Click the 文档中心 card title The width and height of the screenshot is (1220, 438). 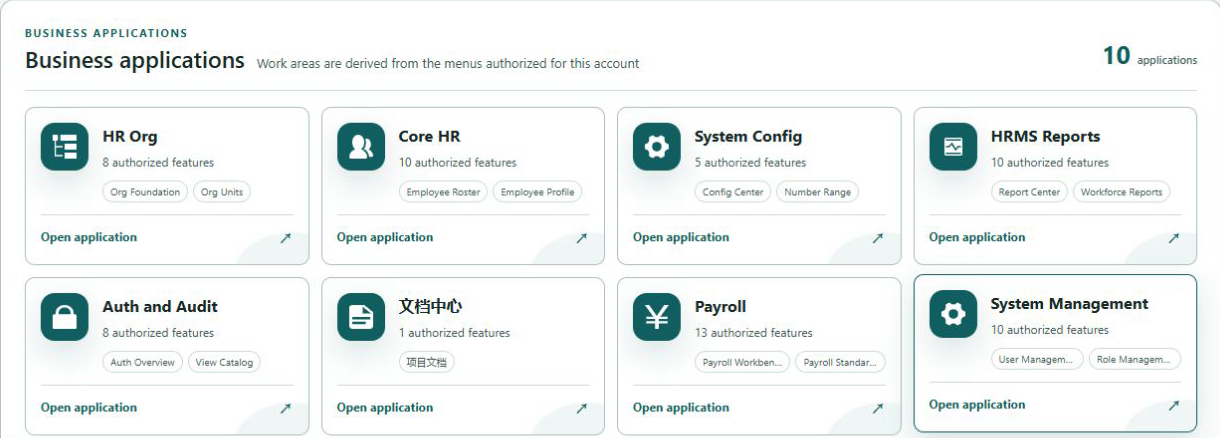[x=430, y=307]
